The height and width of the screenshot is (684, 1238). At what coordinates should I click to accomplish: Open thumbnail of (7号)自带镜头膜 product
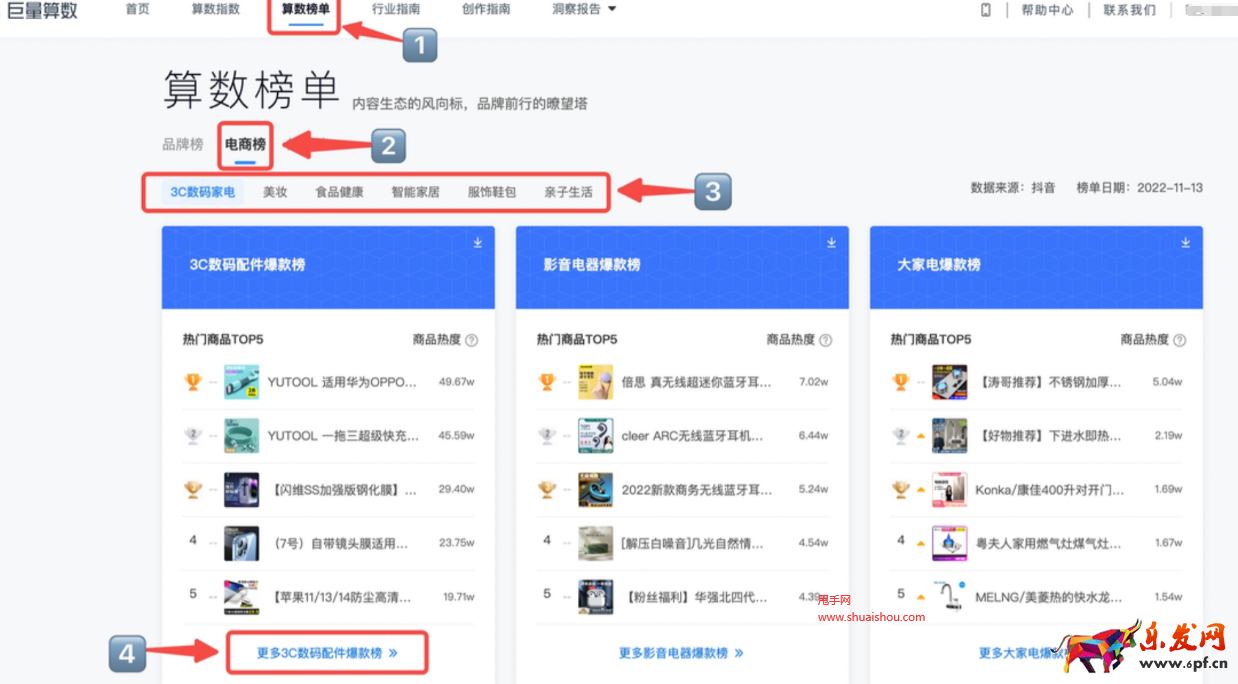click(x=241, y=543)
